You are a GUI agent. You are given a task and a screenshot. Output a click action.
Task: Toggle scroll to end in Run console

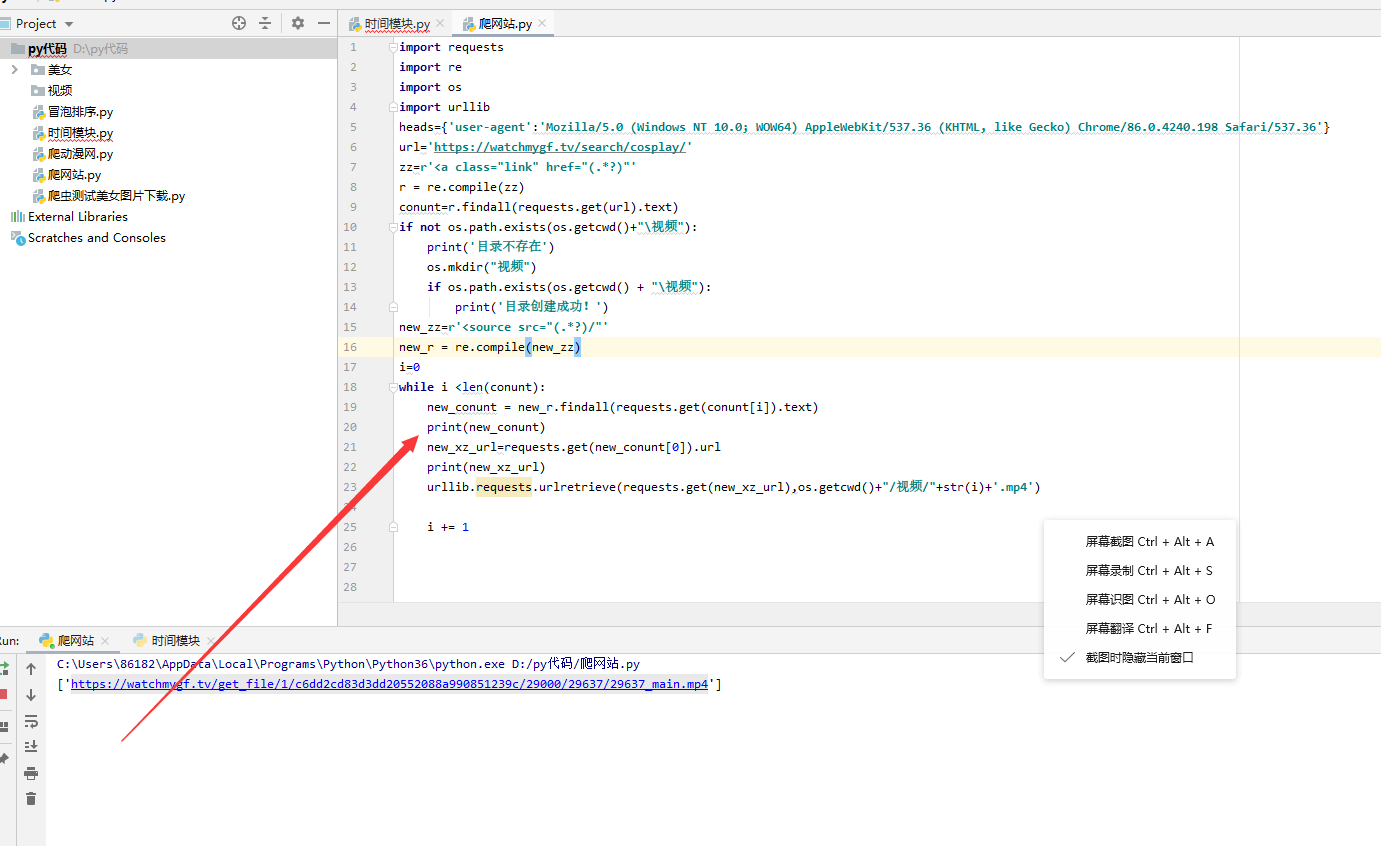(x=31, y=747)
